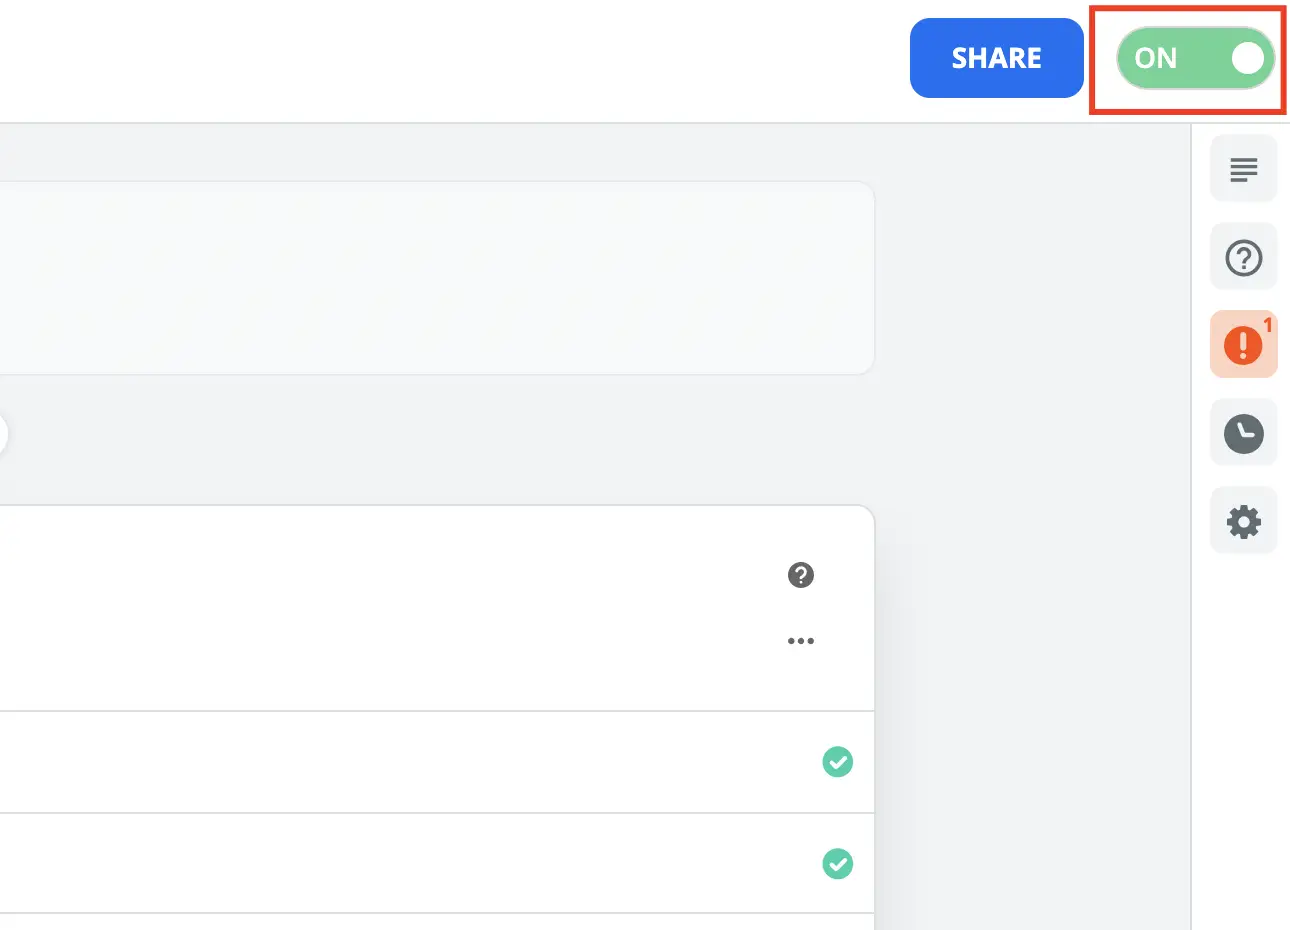Viewport: 1290px width, 930px height.
Task: Click the blue SHARE button
Action: pos(996,58)
